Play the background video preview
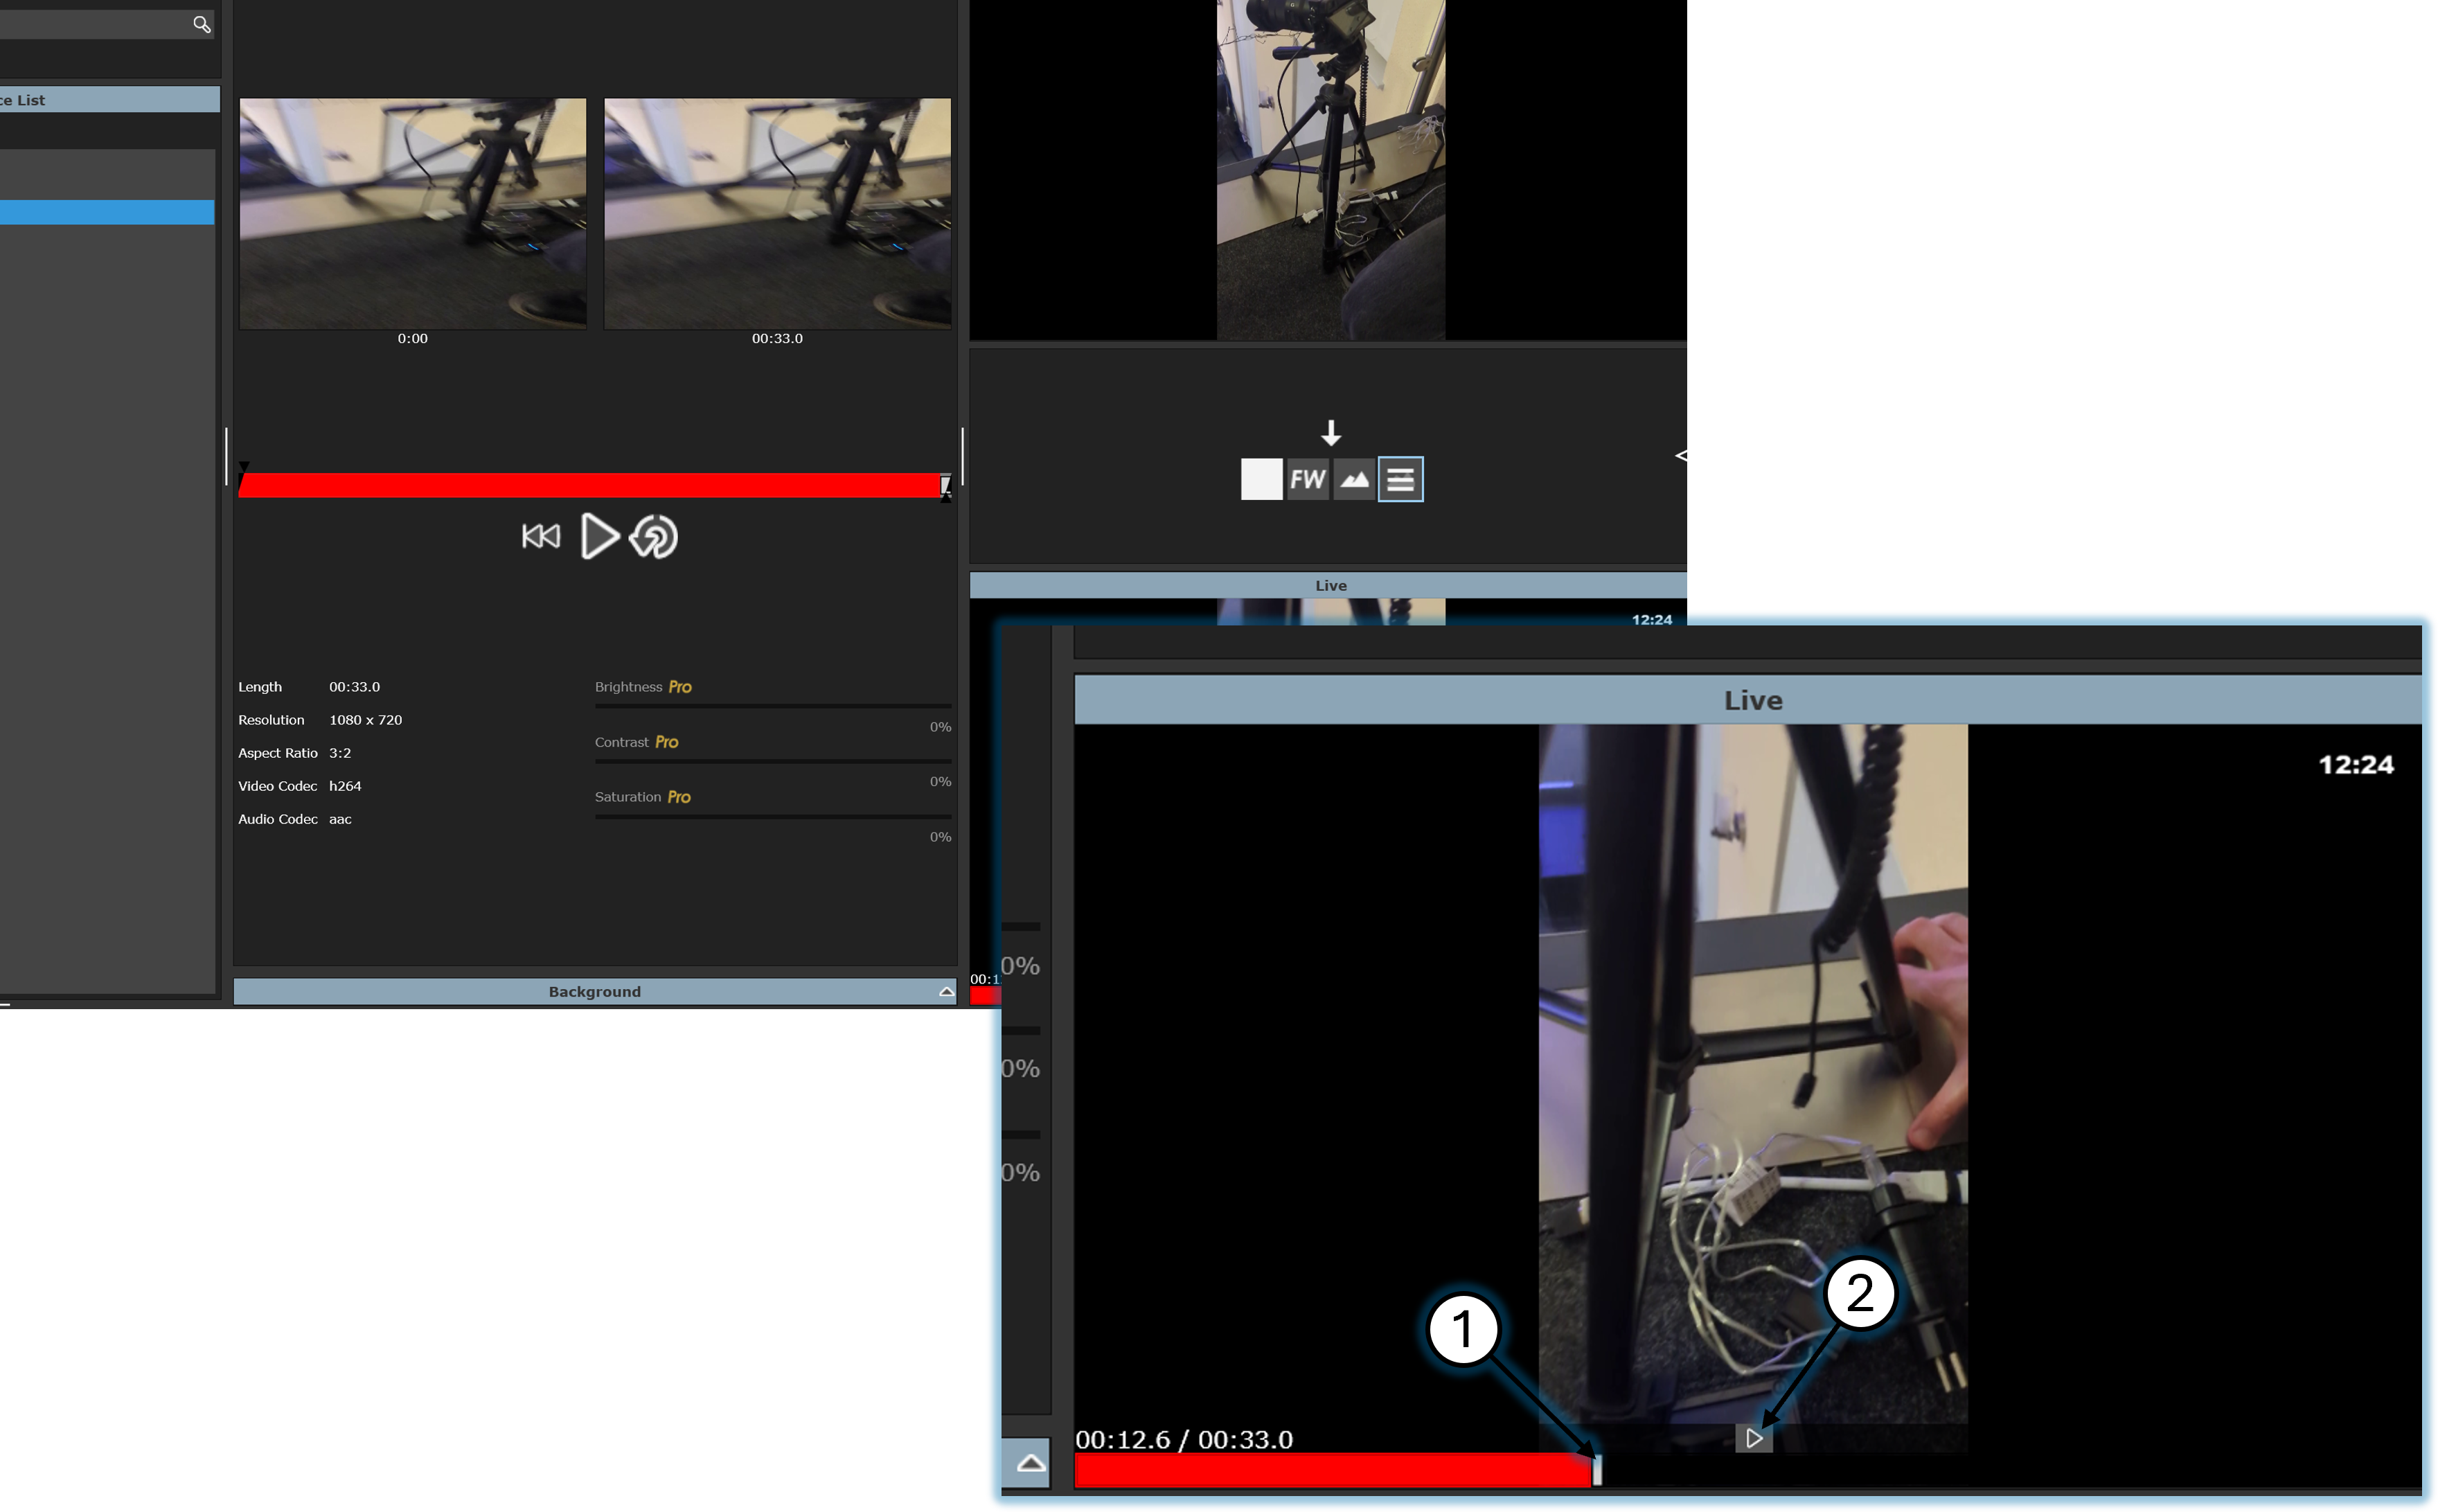This screenshot has width=2438, height=1512. (599, 537)
